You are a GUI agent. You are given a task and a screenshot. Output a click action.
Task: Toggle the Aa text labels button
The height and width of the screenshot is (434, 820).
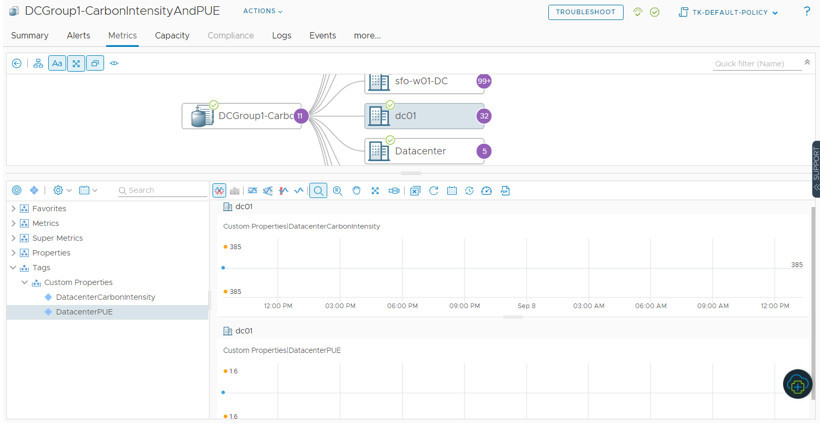click(57, 63)
